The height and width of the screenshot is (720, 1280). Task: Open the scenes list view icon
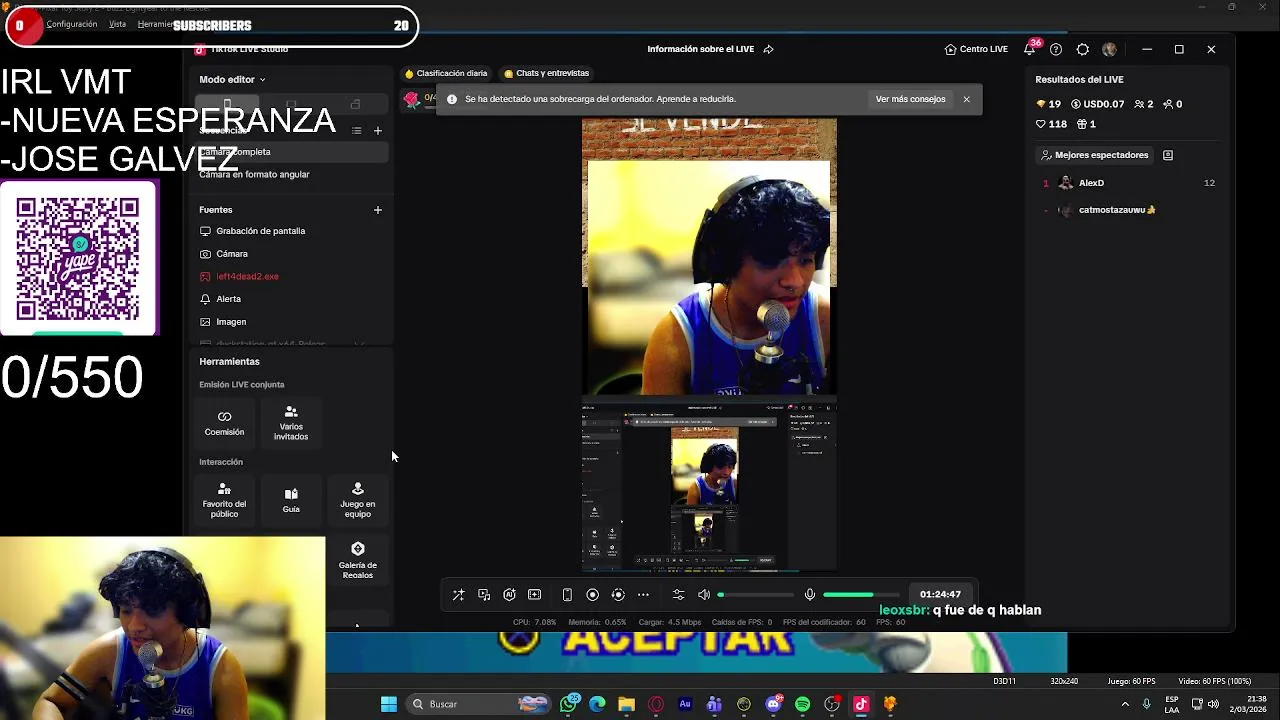[356, 130]
